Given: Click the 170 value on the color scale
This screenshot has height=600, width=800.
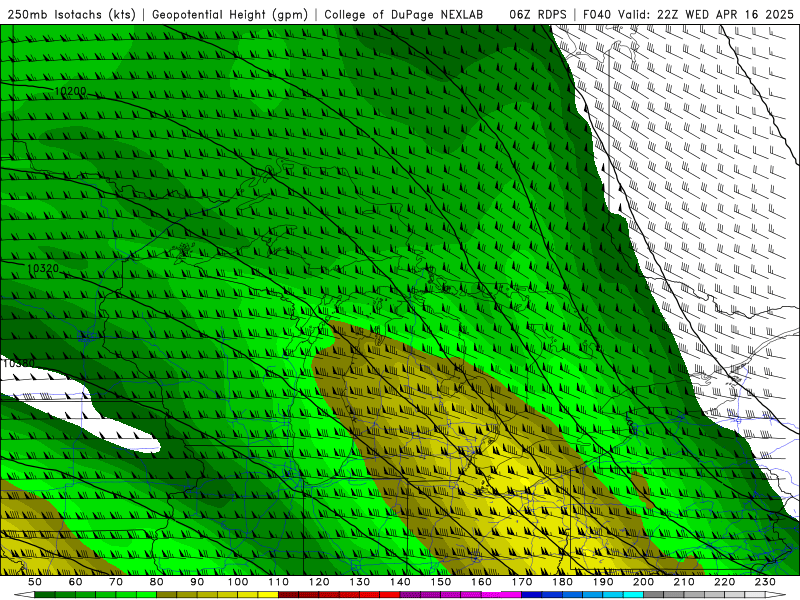Looking at the screenshot, I should (x=522, y=582).
